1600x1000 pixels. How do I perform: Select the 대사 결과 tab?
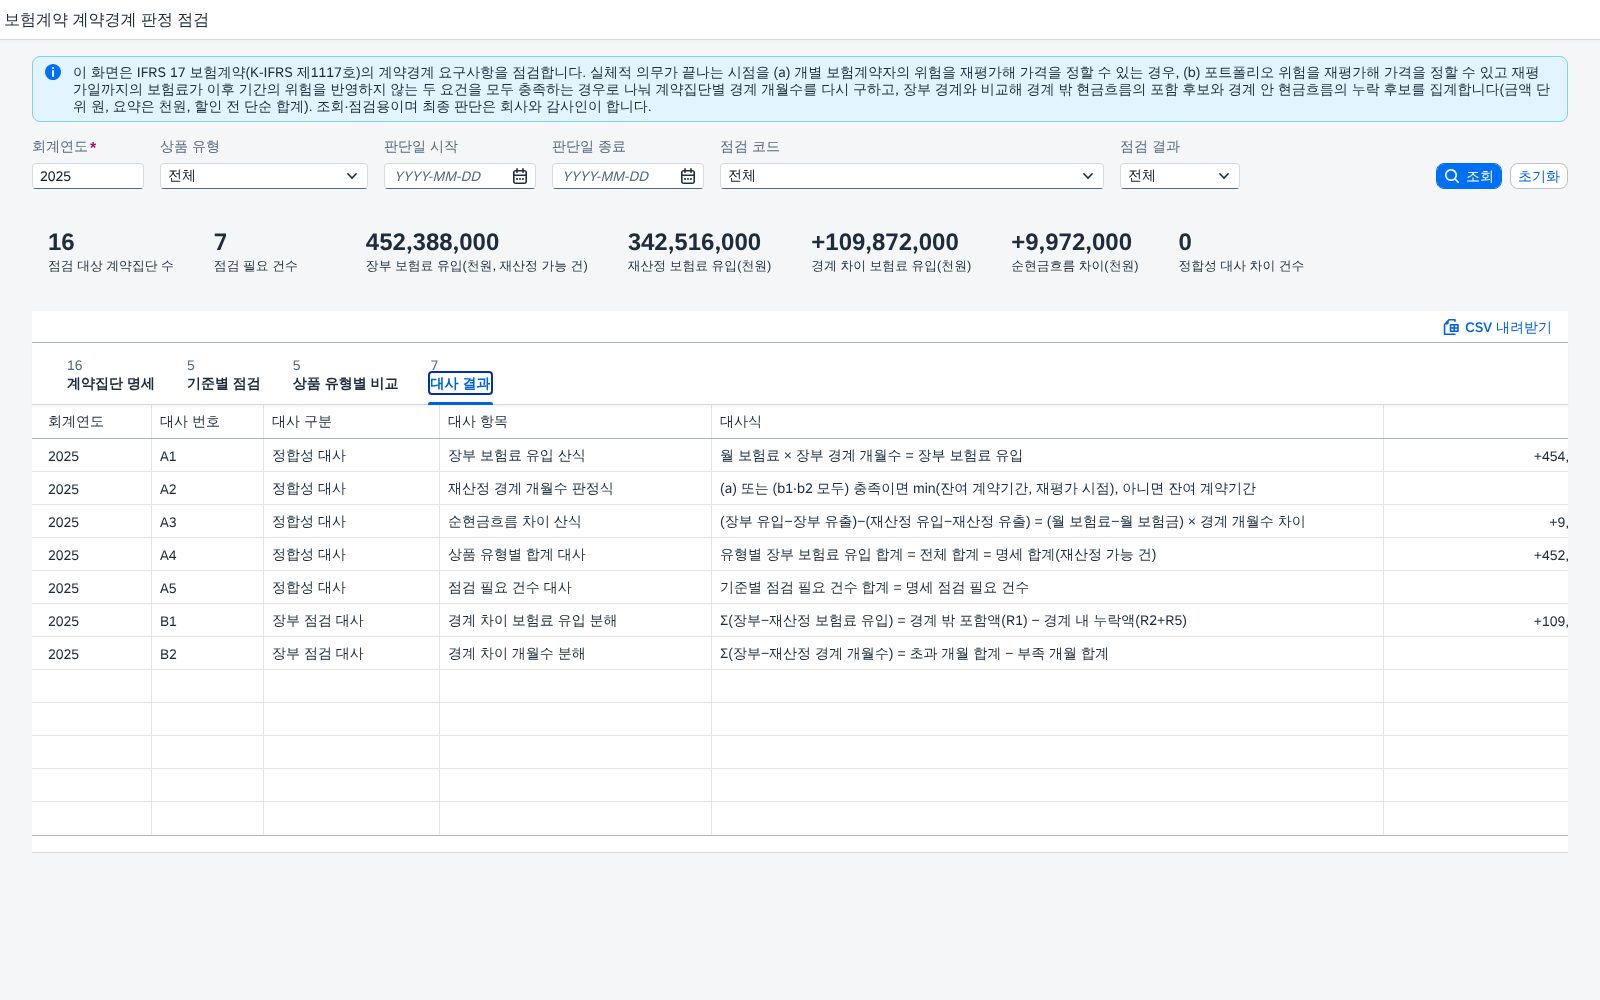460,383
